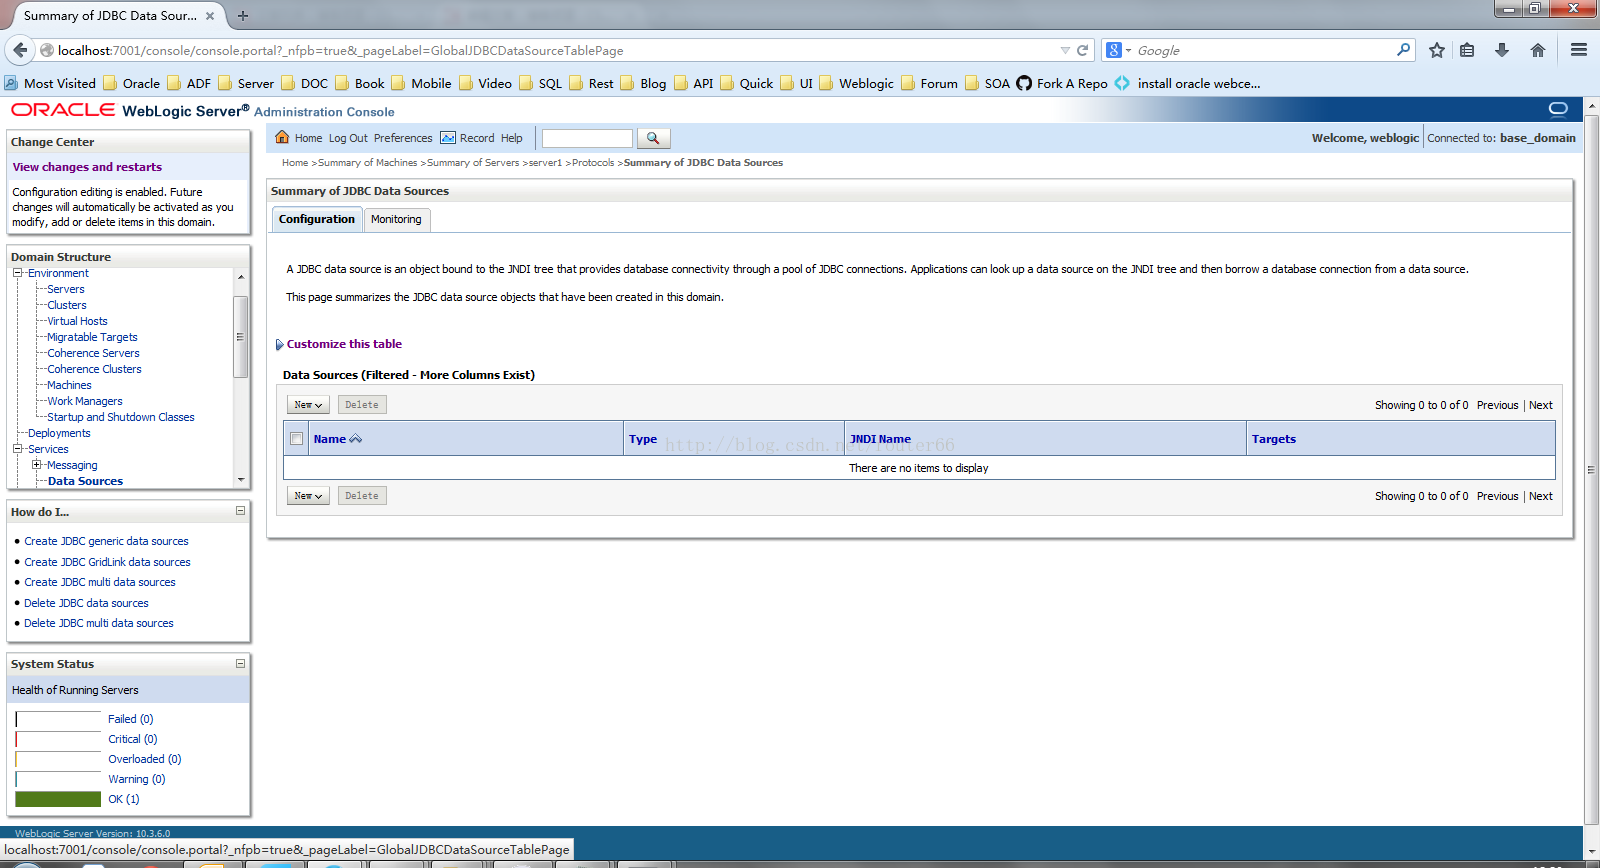Open the install oracle webcenter bookmark
The width and height of the screenshot is (1600, 868).
(1188, 84)
